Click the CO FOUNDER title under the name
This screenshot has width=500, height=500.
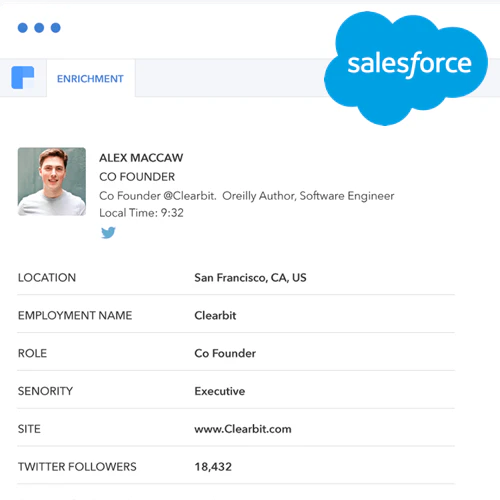137,177
